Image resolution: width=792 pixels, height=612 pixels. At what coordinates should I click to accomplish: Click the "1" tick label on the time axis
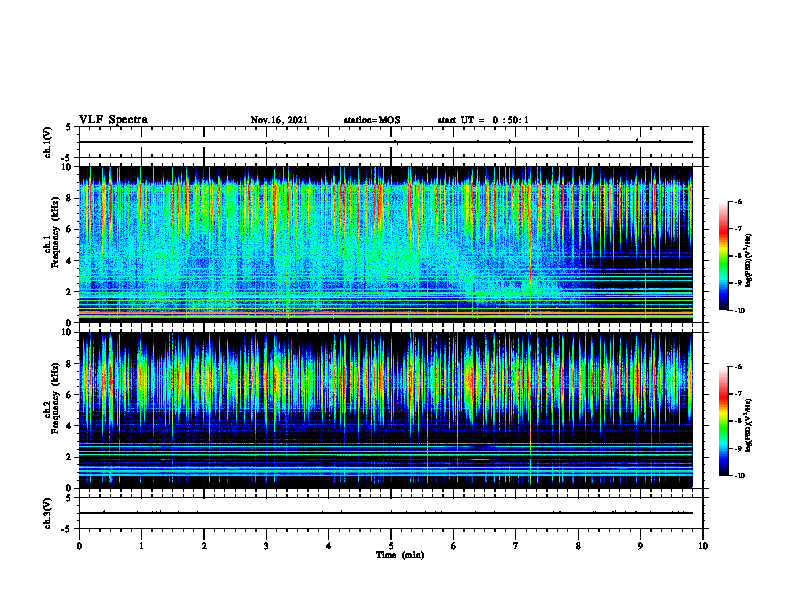point(141,546)
